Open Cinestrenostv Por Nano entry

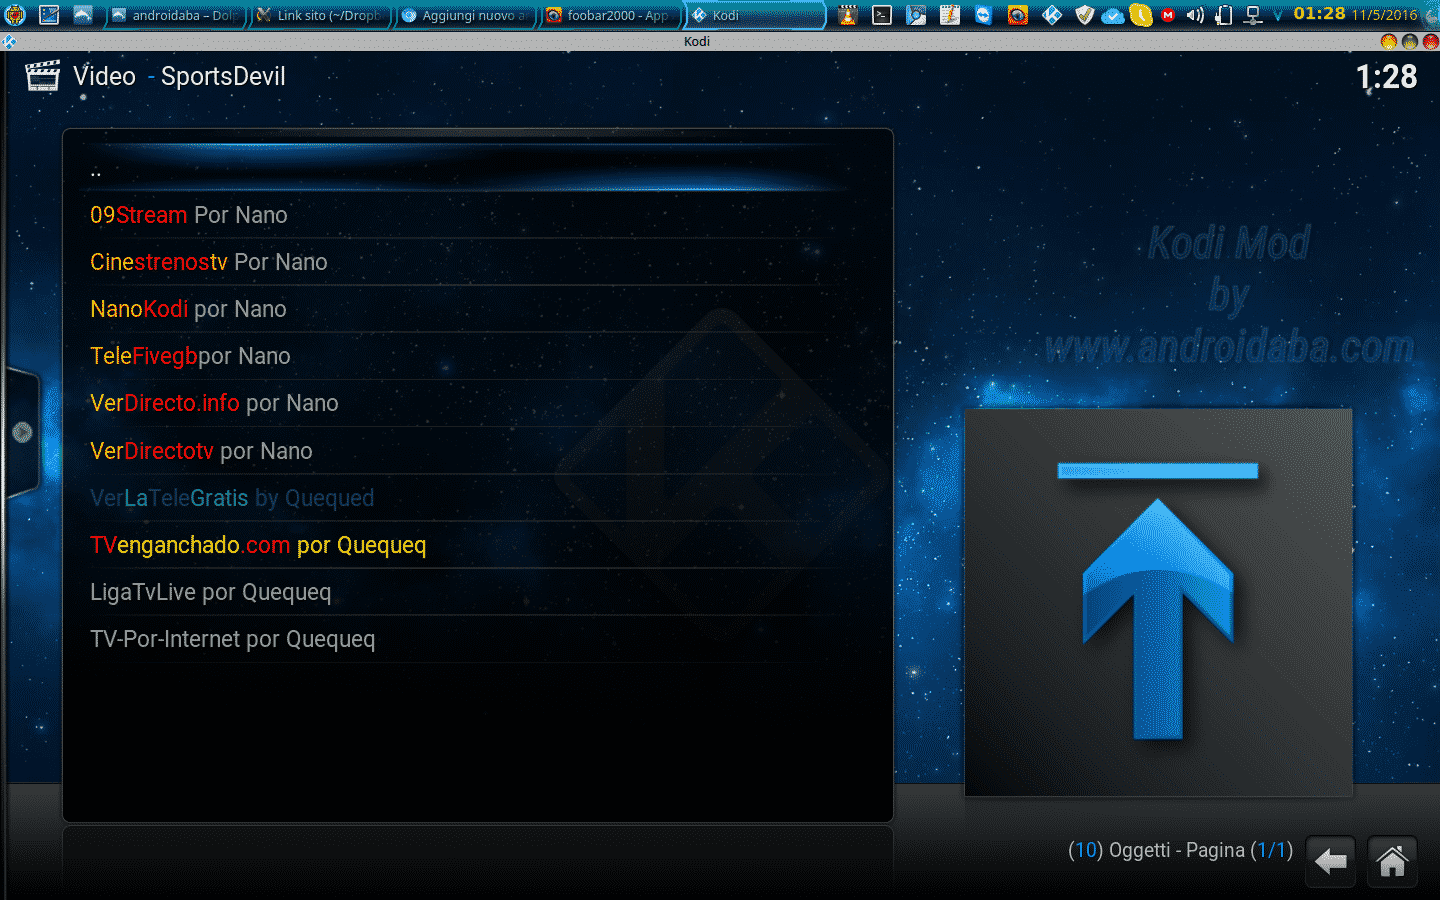[477, 262]
